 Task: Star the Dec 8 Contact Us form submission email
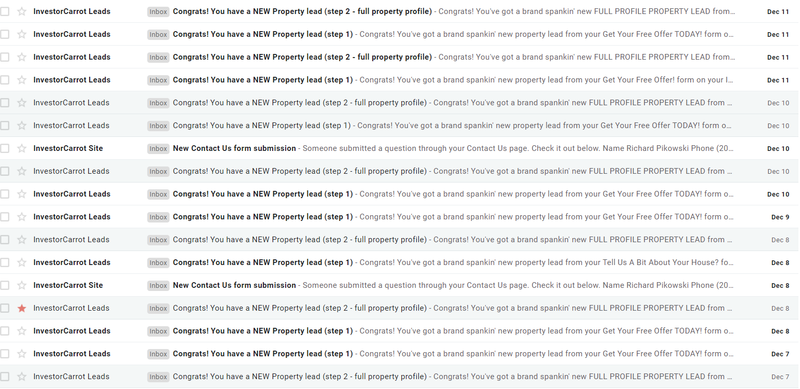(21, 285)
